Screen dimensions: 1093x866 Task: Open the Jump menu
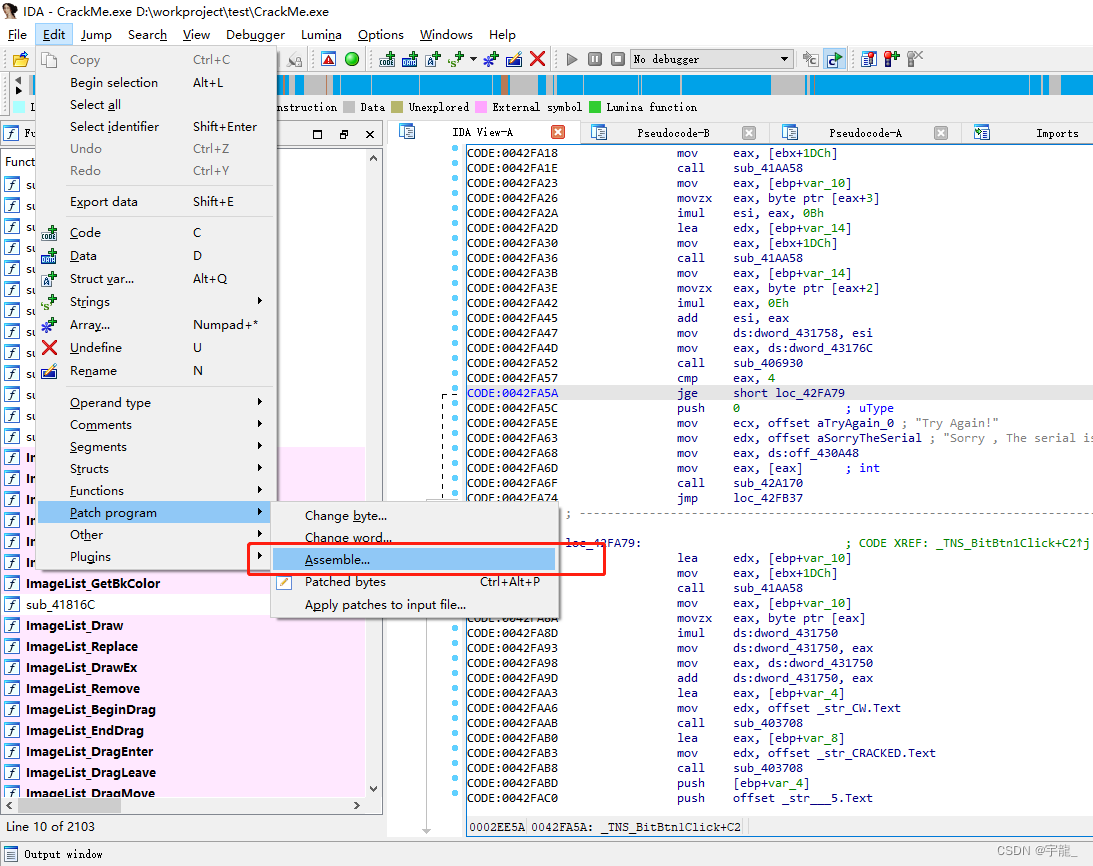point(96,35)
